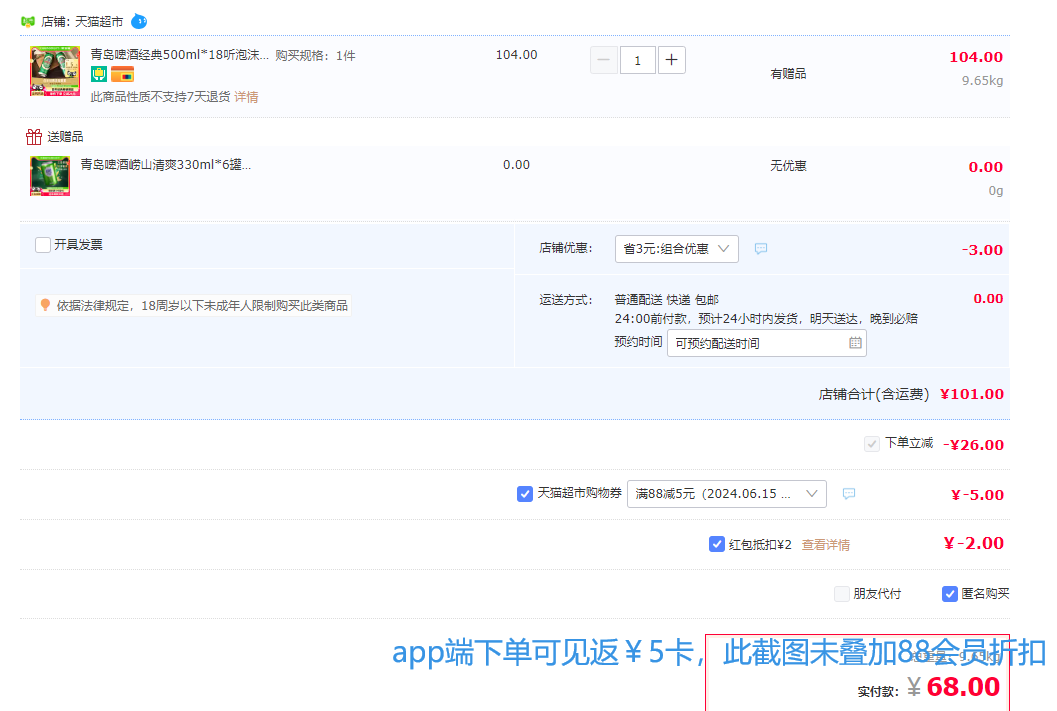
Task: Tick the 开具发票 checkbox
Action: 42,245
